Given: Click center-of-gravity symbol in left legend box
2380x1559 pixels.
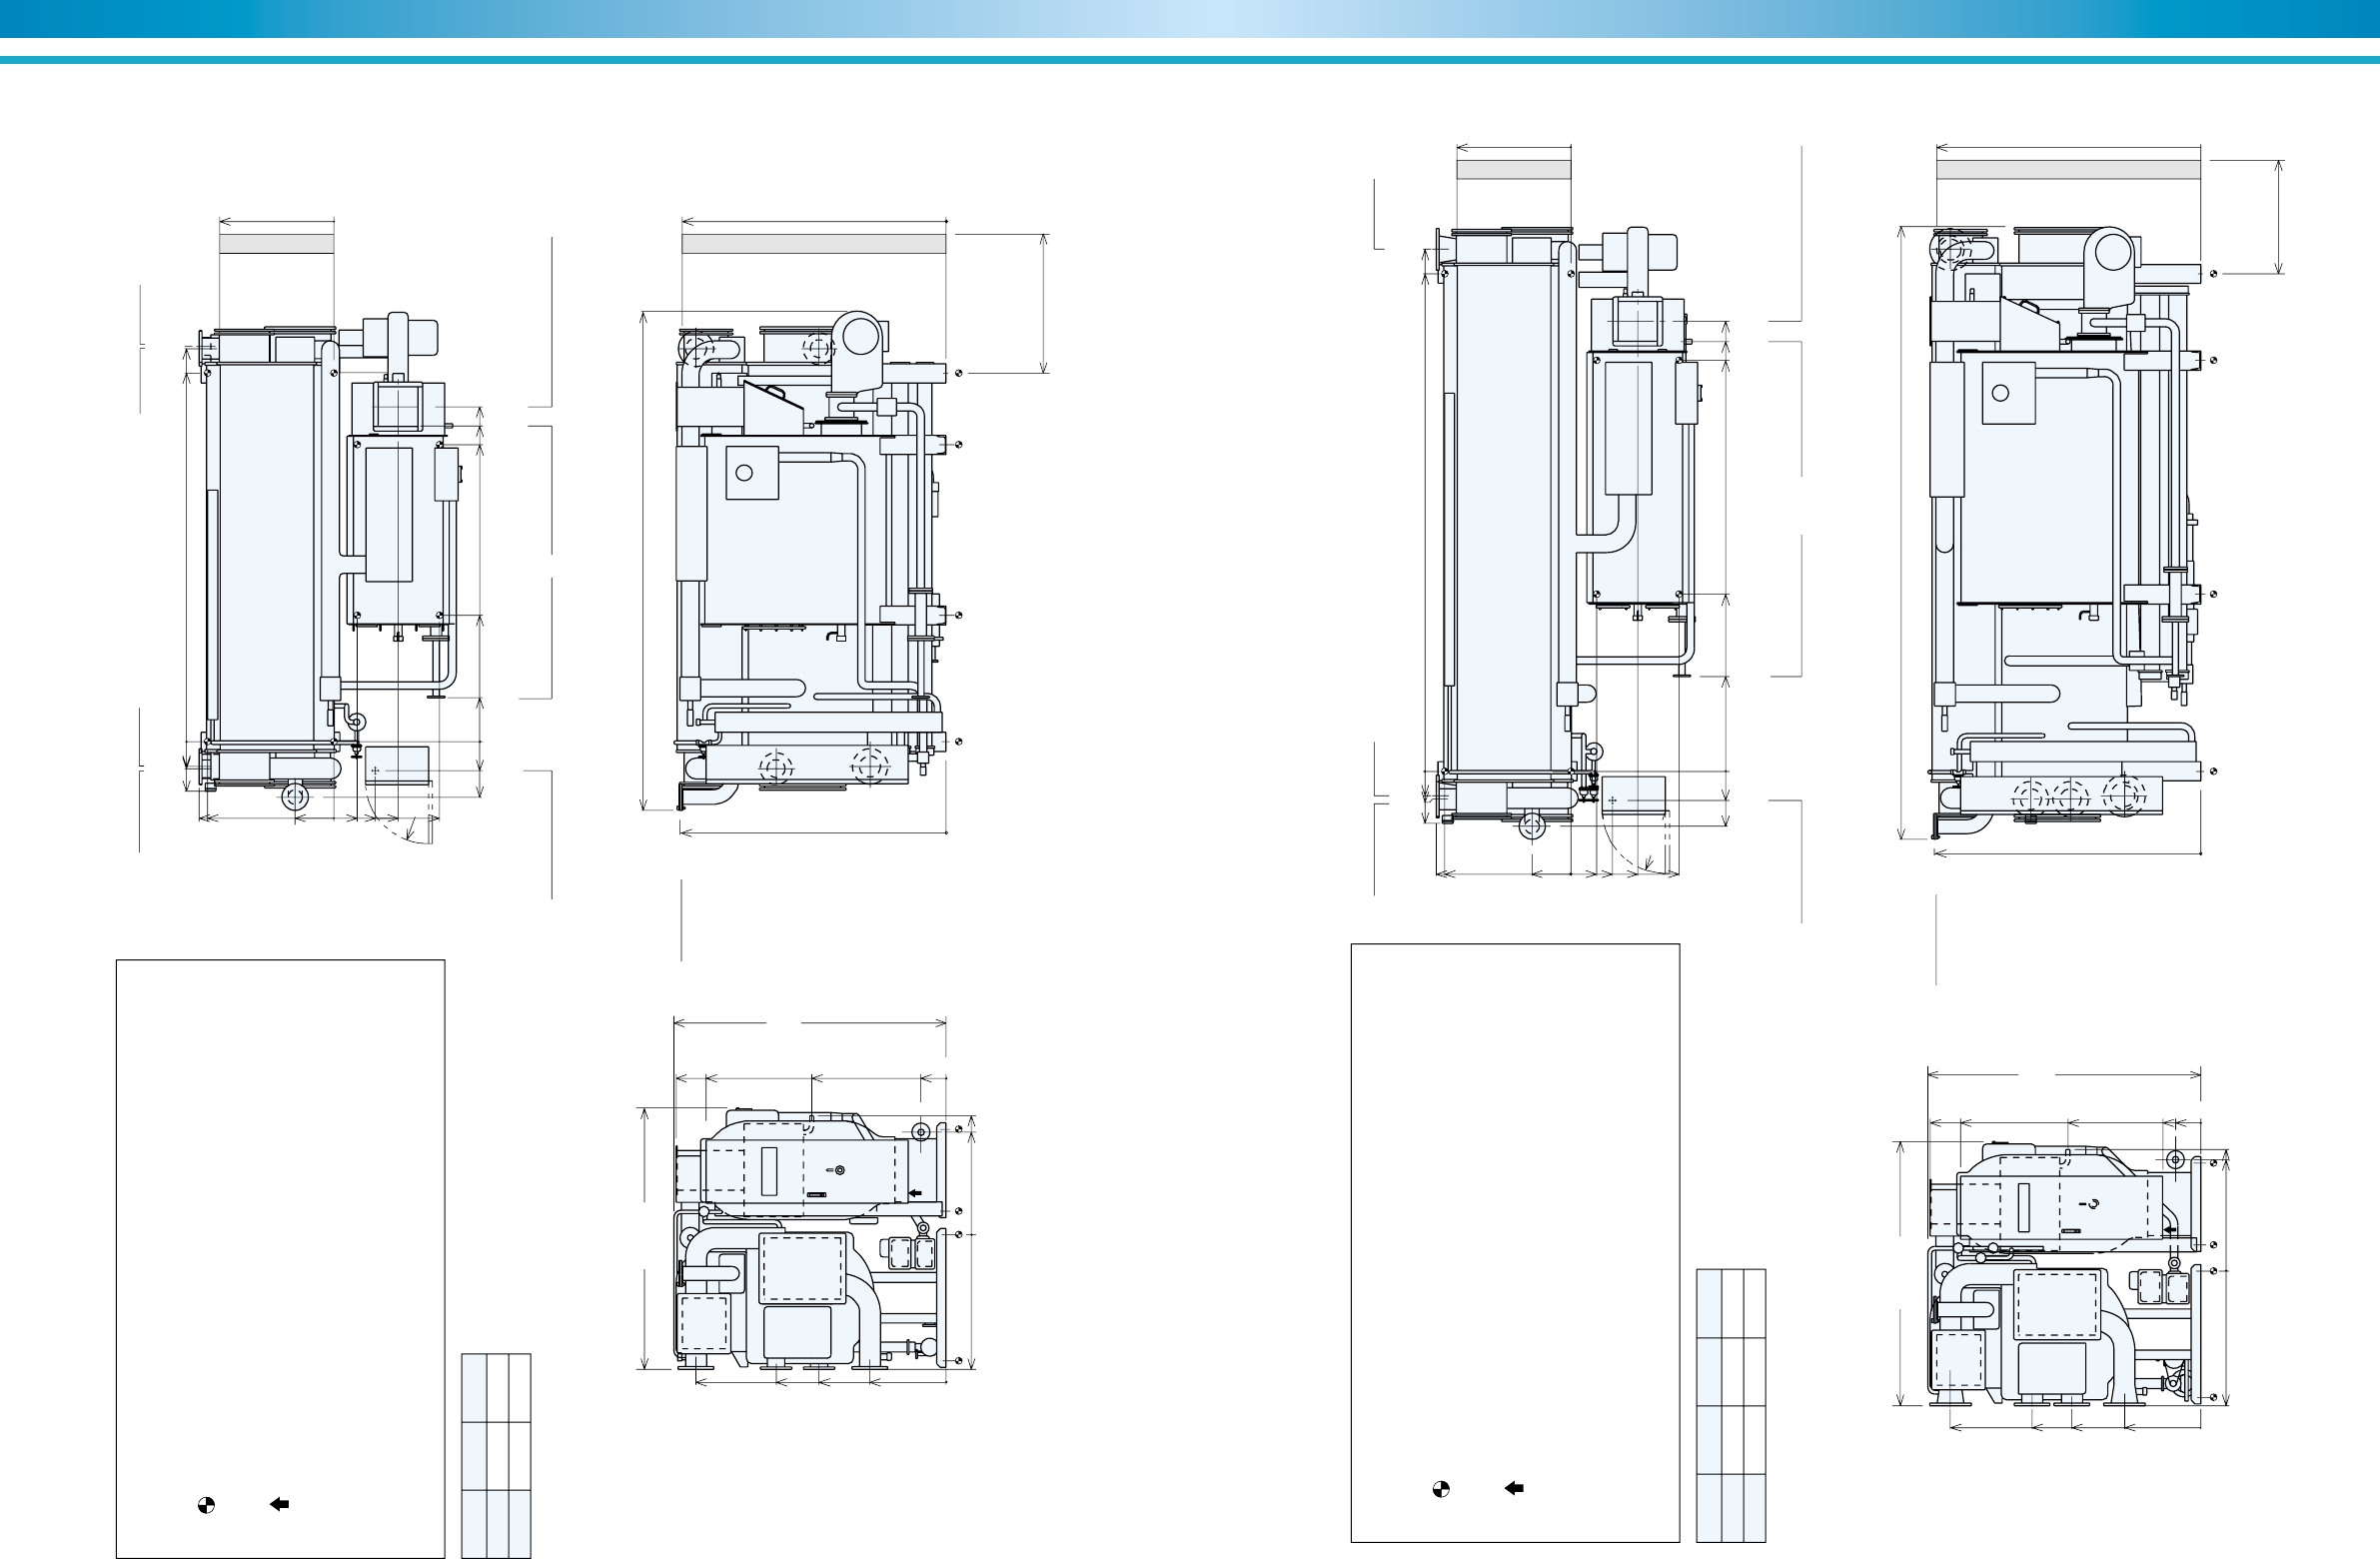Looking at the screenshot, I should 205,1504.
